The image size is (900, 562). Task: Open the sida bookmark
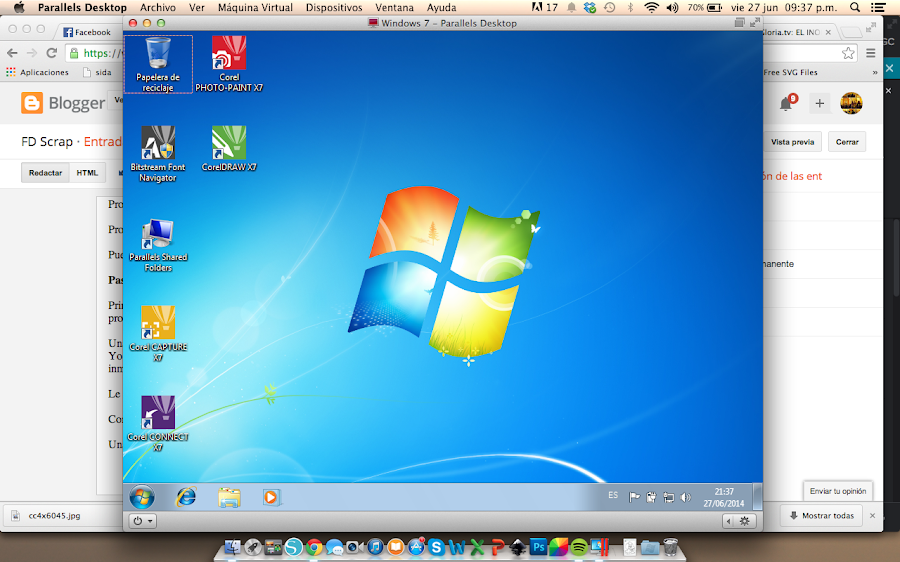tap(97, 72)
